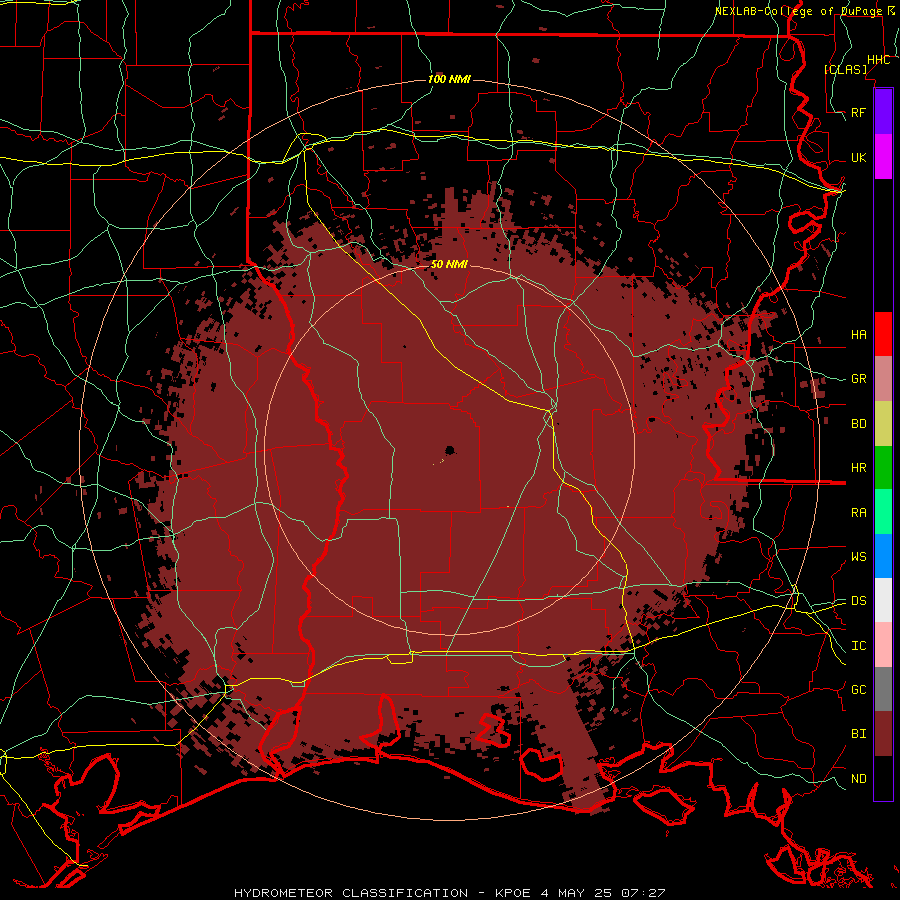Click the BD legend label
The width and height of the screenshot is (900, 900).
click(x=858, y=424)
